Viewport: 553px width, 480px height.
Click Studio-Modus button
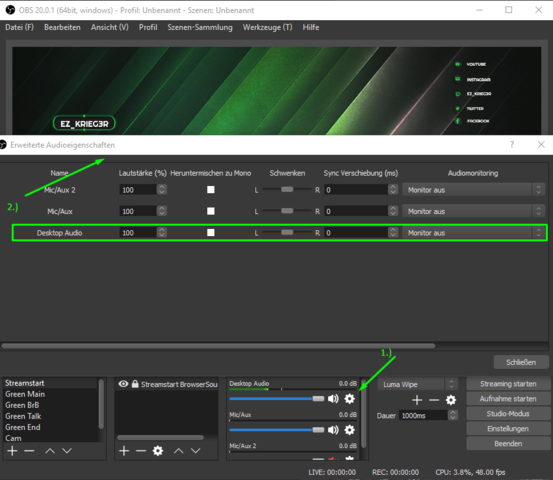508,414
